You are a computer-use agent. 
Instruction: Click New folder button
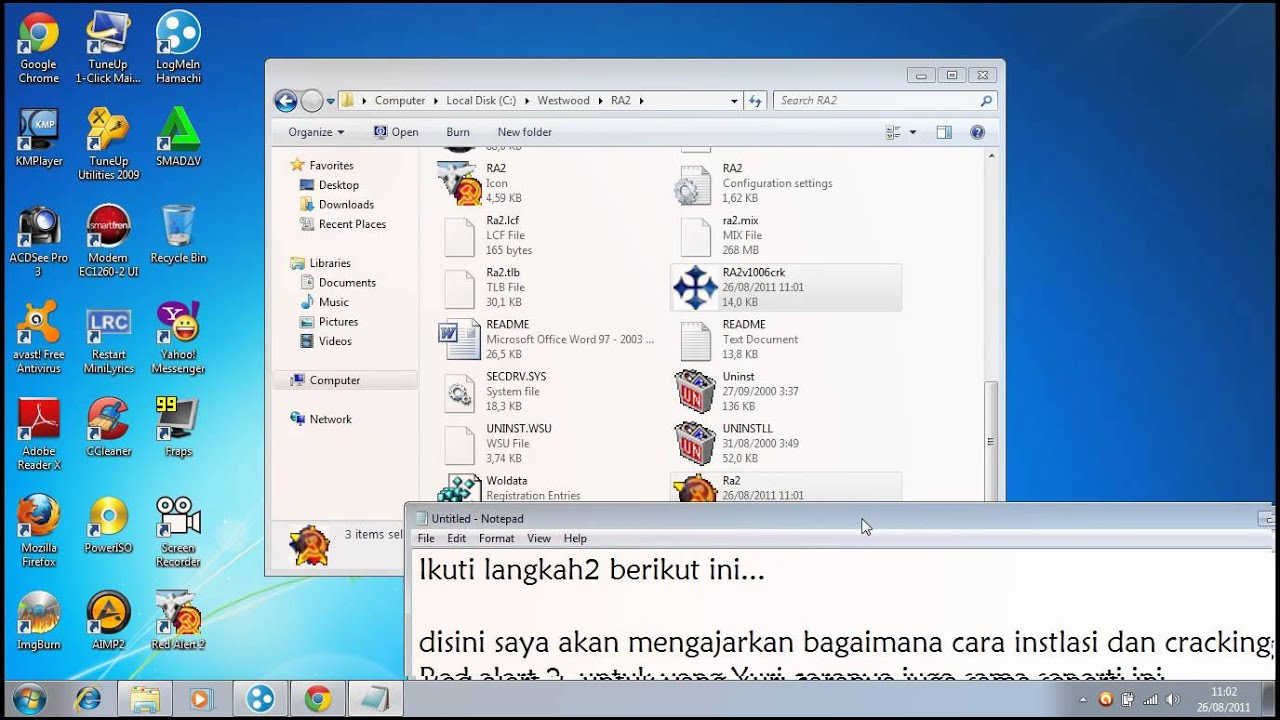tap(525, 132)
